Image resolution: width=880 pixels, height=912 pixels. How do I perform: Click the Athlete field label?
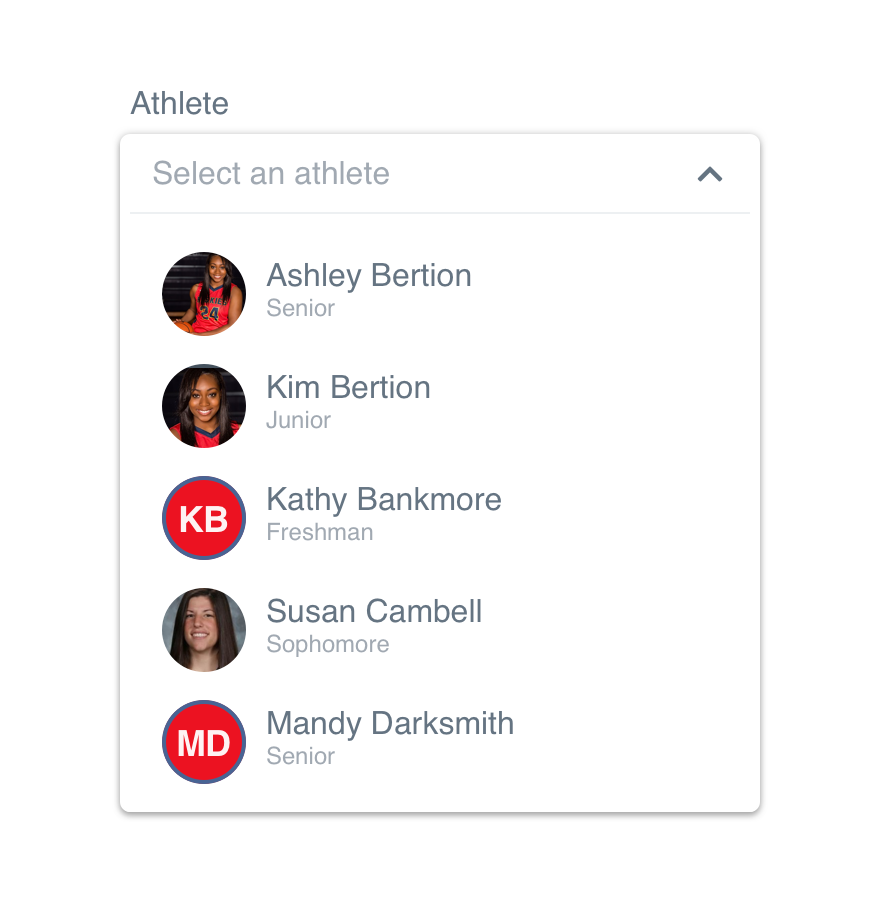pos(179,104)
